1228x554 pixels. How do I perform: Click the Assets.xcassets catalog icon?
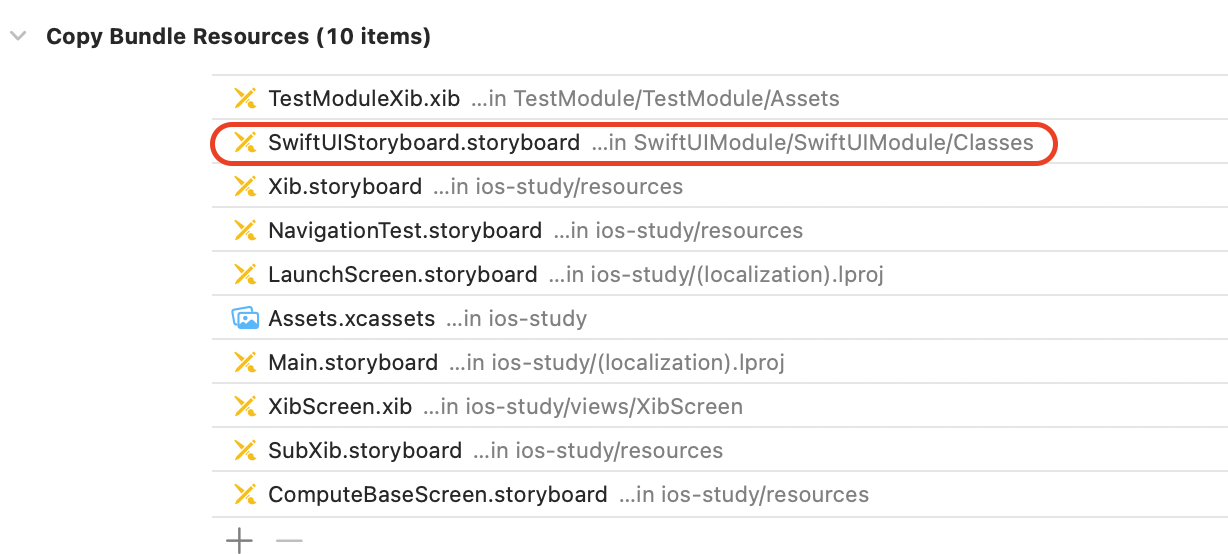pyautogui.click(x=245, y=318)
